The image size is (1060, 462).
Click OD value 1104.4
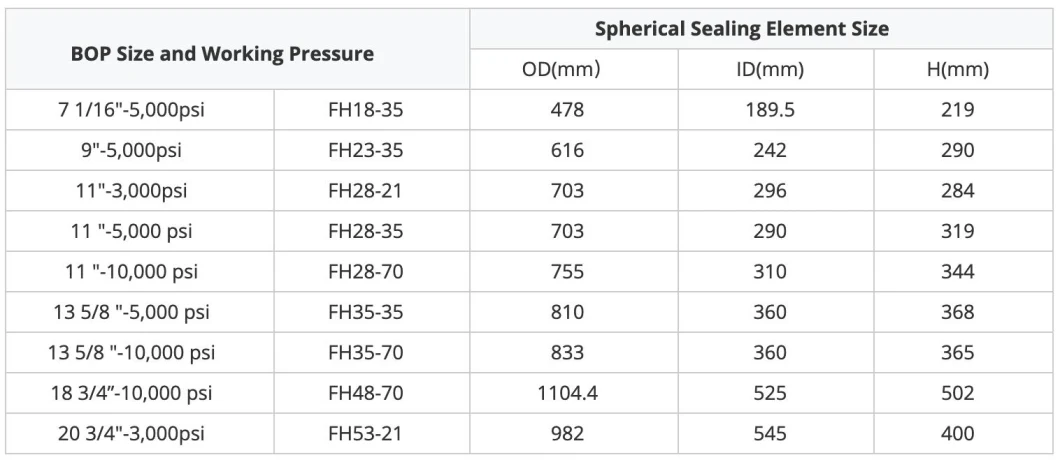(566, 393)
